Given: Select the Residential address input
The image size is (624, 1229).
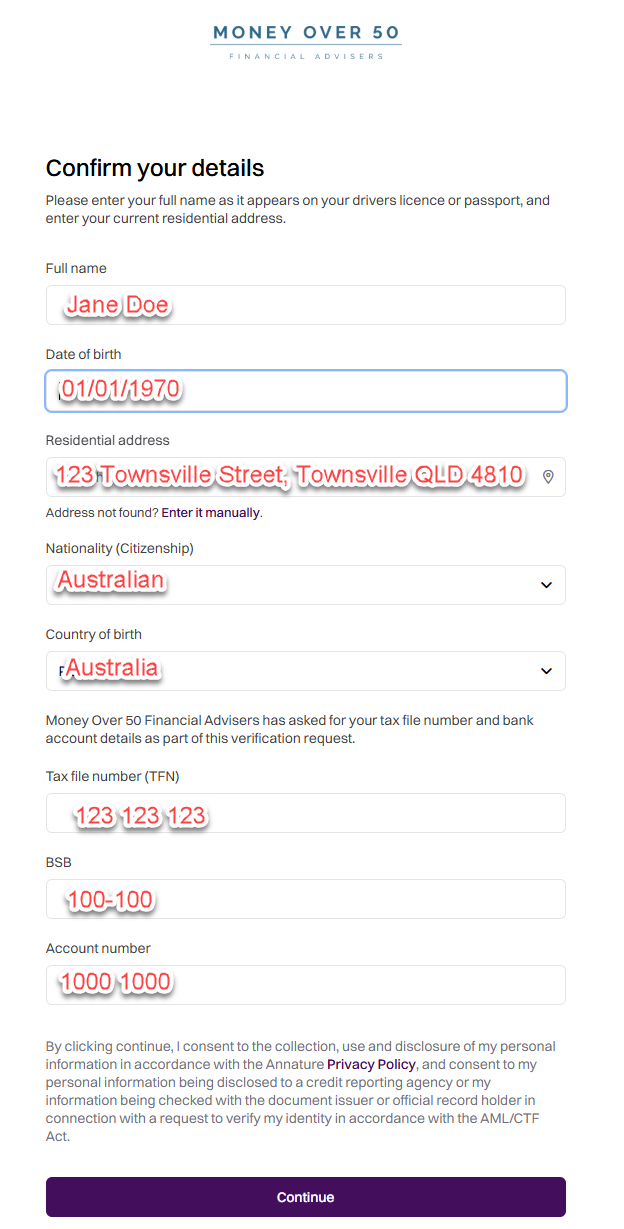Looking at the screenshot, I should 306,477.
